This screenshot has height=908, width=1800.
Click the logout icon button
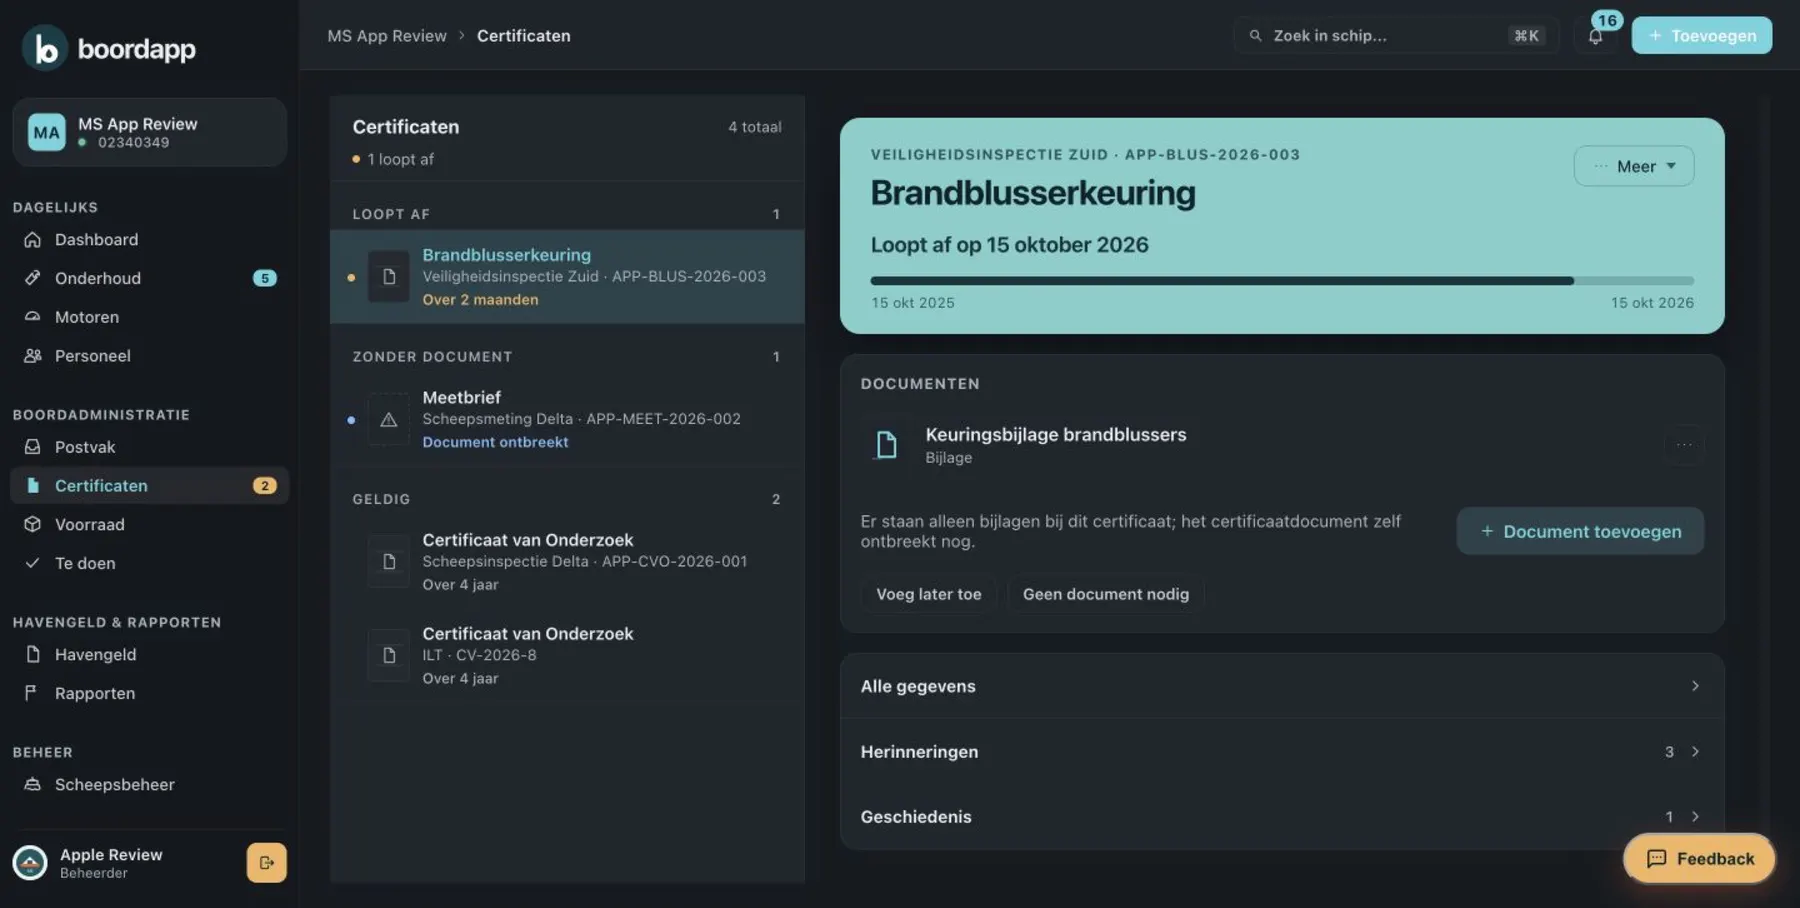(266, 863)
